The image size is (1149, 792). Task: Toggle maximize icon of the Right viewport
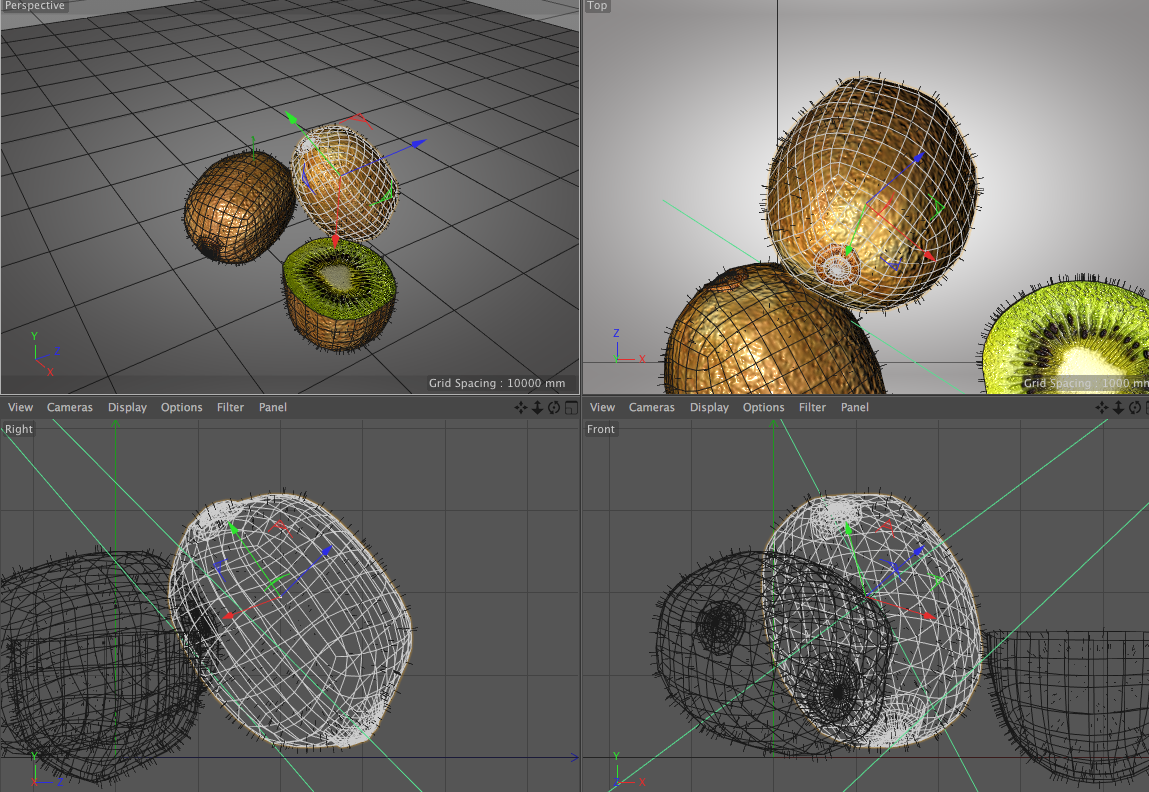click(x=570, y=407)
